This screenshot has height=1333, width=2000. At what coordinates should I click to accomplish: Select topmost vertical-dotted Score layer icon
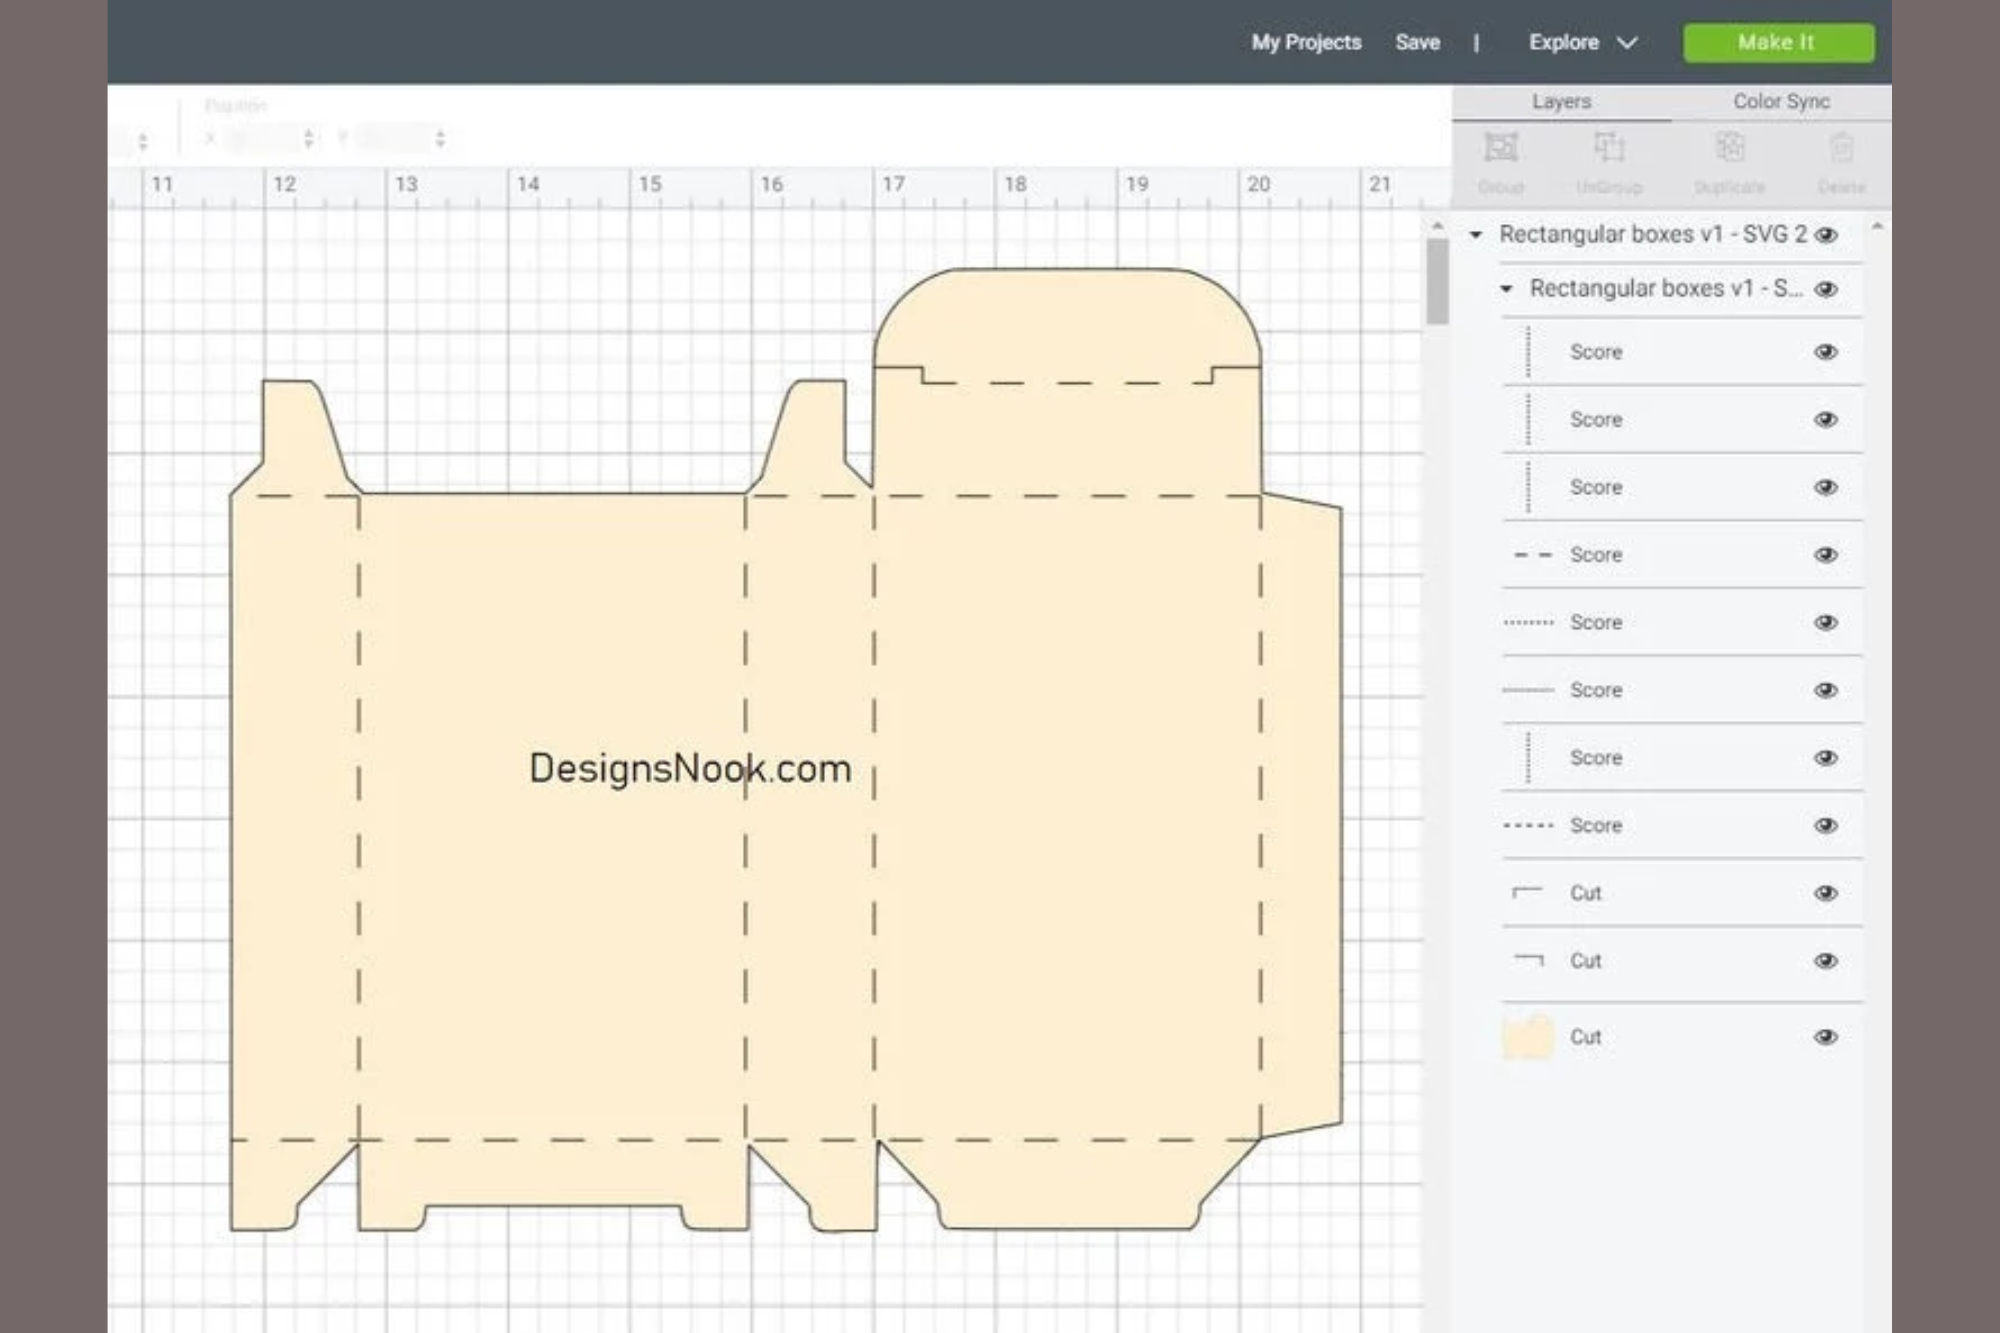[x=1528, y=352]
